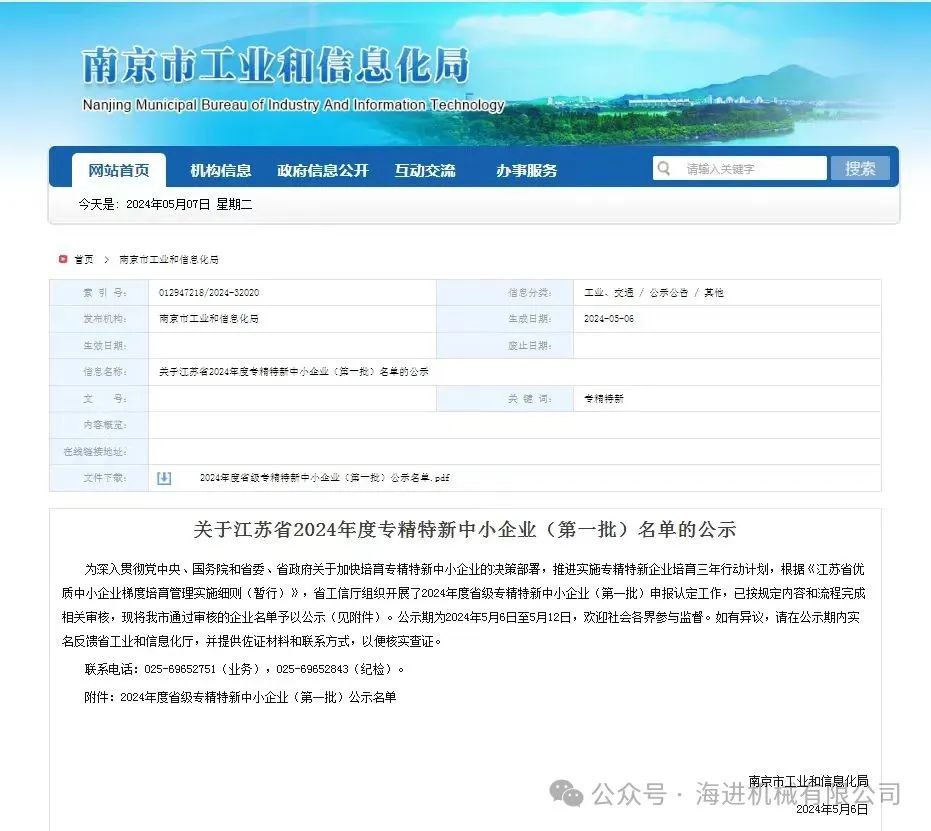Click the 南京市工业和信息化局 site title banner

click(275, 66)
